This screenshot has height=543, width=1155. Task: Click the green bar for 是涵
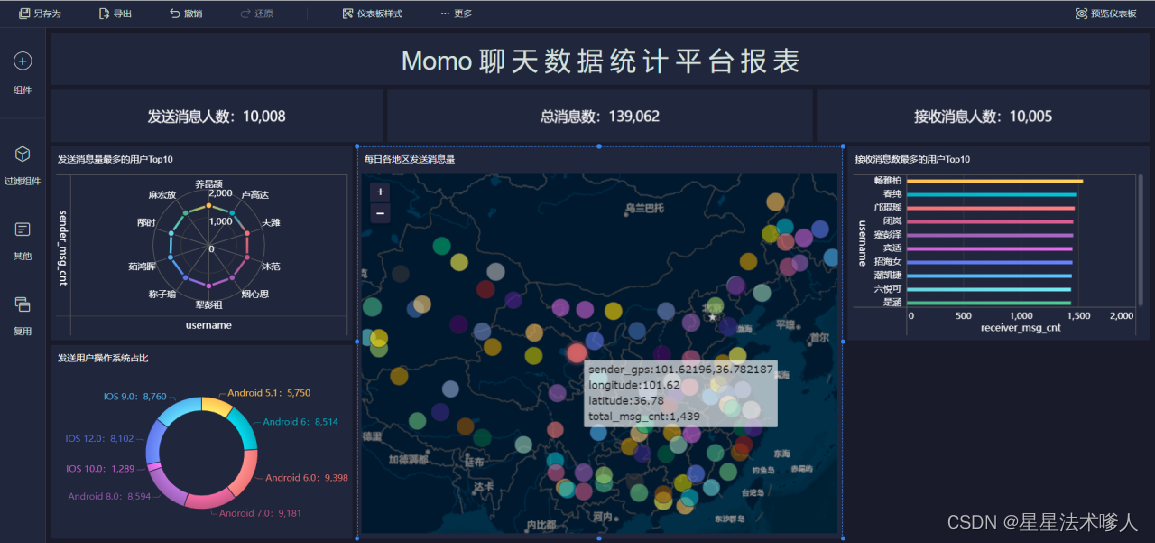point(989,303)
